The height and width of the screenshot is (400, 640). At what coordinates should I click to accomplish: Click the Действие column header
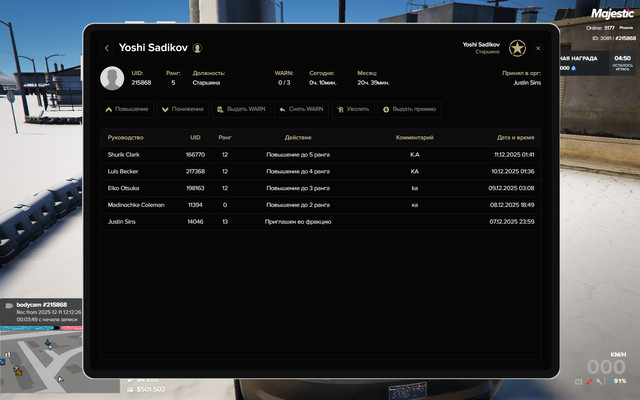[x=298, y=138]
